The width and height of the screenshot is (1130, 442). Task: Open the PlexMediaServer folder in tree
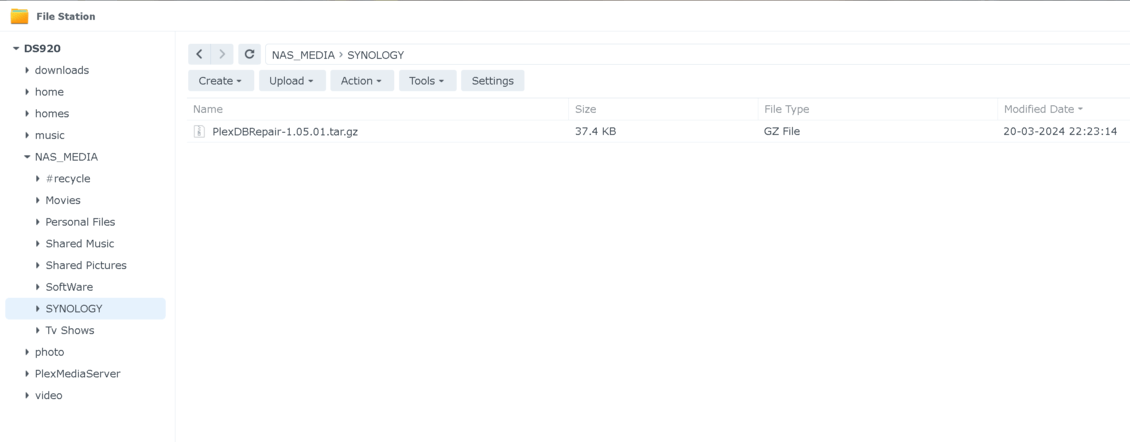pyautogui.click(x=78, y=374)
